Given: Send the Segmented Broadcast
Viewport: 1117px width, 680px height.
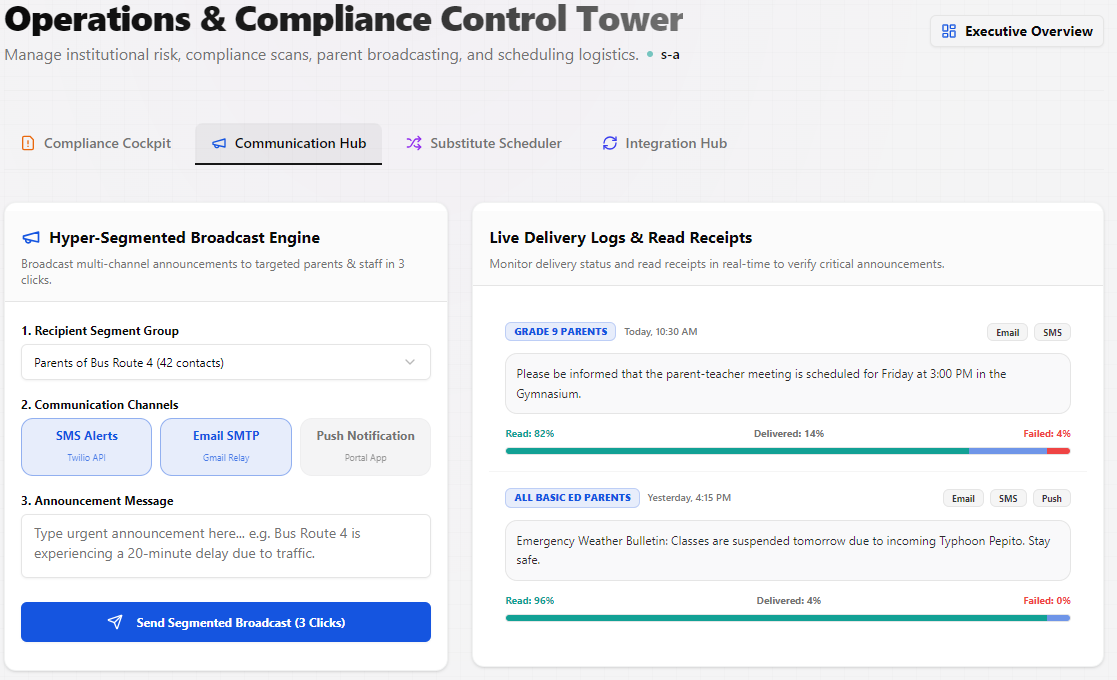Looking at the screenshot, I should [226, 622].
